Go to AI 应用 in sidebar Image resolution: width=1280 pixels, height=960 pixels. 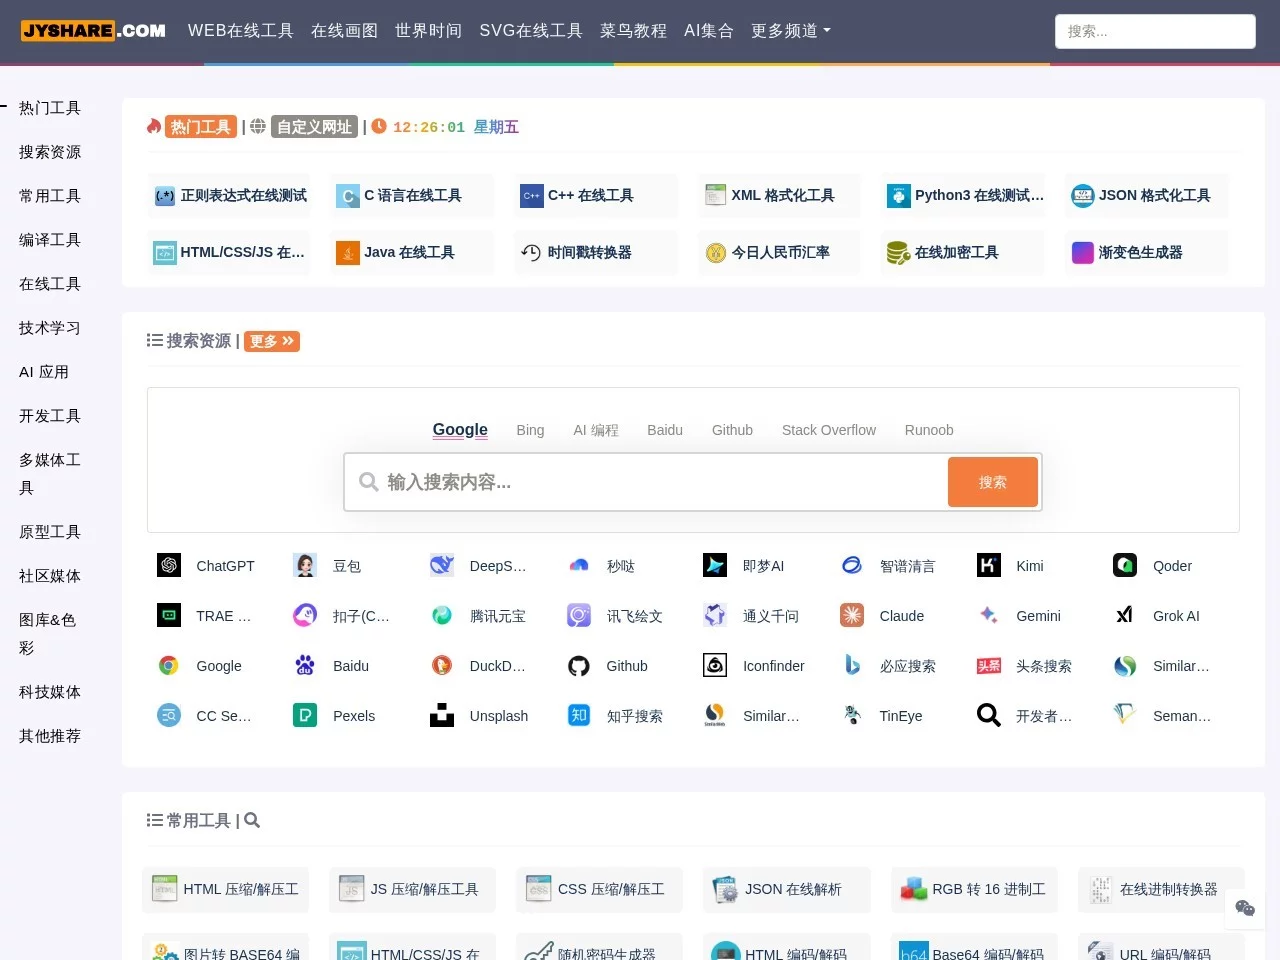click(x=44, y=372)
